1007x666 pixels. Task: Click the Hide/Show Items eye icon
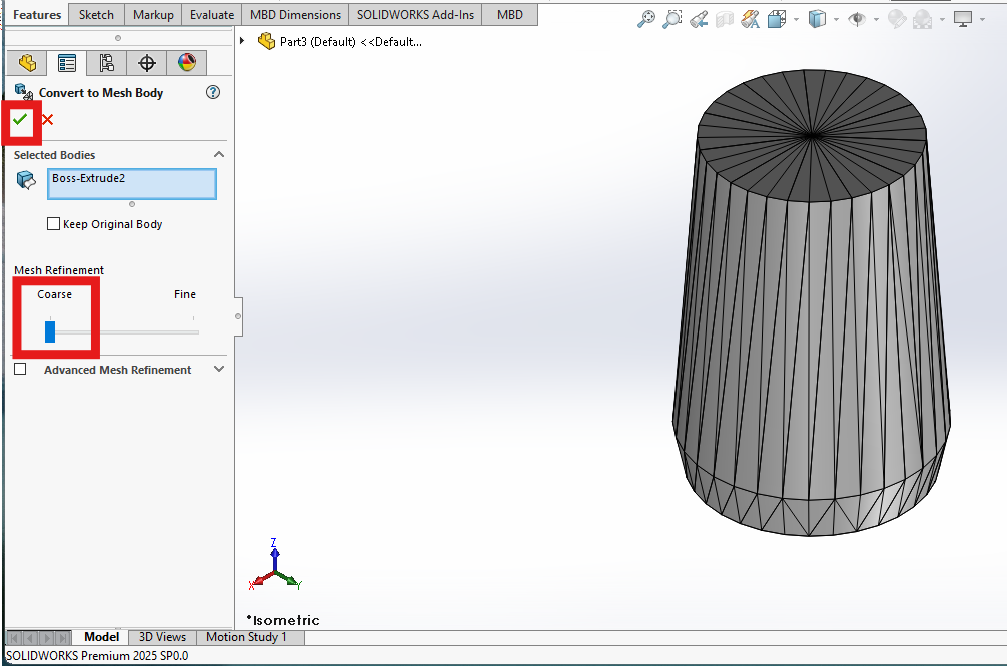(x=857, y=20)
